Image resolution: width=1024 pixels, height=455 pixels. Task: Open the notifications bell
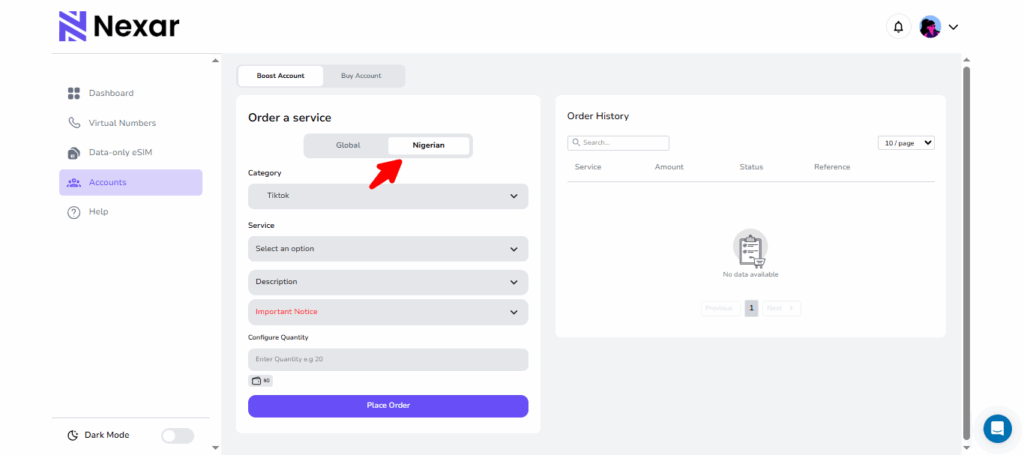898,27
